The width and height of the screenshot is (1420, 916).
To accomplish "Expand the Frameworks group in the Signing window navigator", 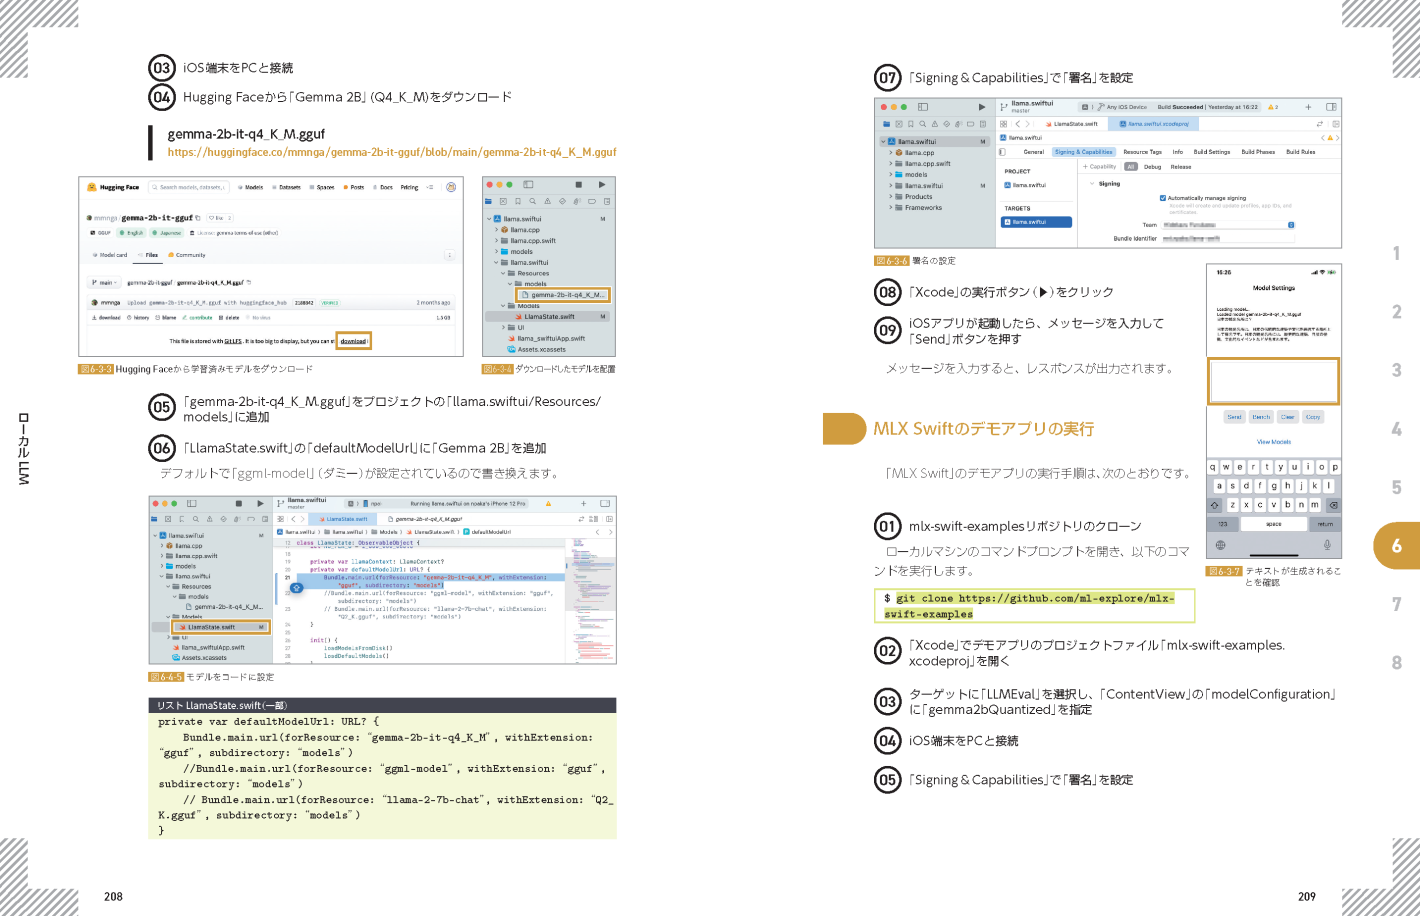I will click(891, 208).
